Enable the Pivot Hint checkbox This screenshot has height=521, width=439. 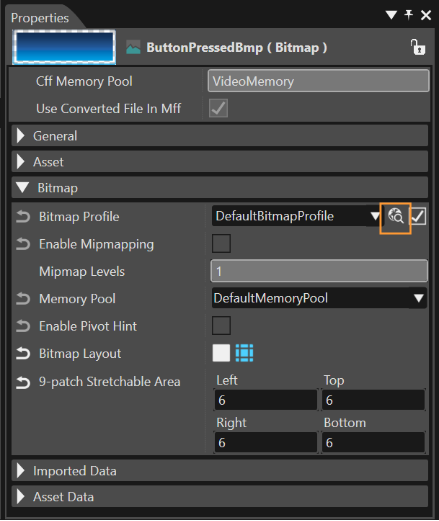click(x=221, y=325)
